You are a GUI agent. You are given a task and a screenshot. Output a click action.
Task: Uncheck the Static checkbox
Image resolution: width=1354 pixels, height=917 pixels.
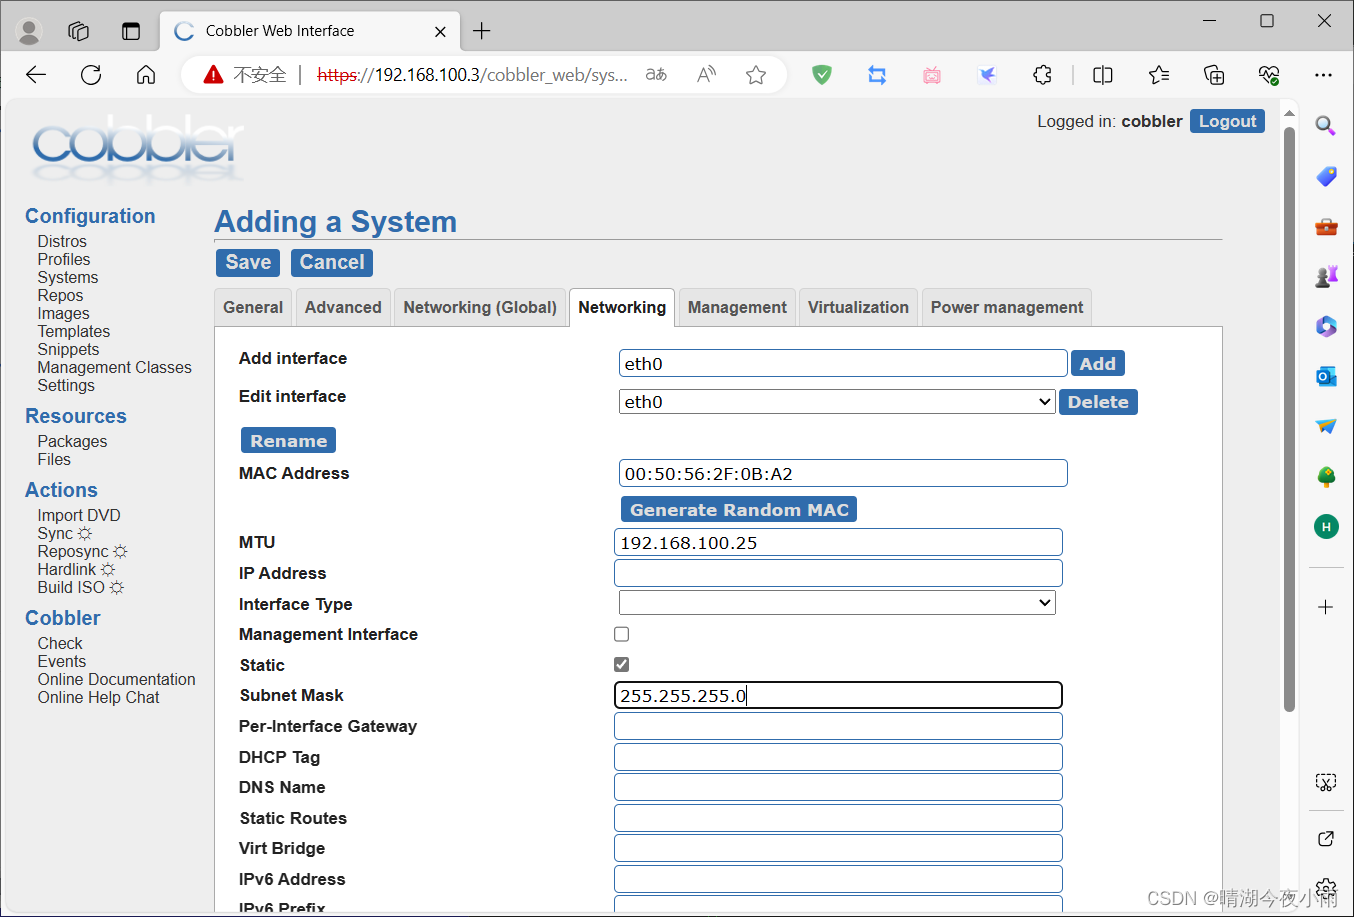pos(621,664)
